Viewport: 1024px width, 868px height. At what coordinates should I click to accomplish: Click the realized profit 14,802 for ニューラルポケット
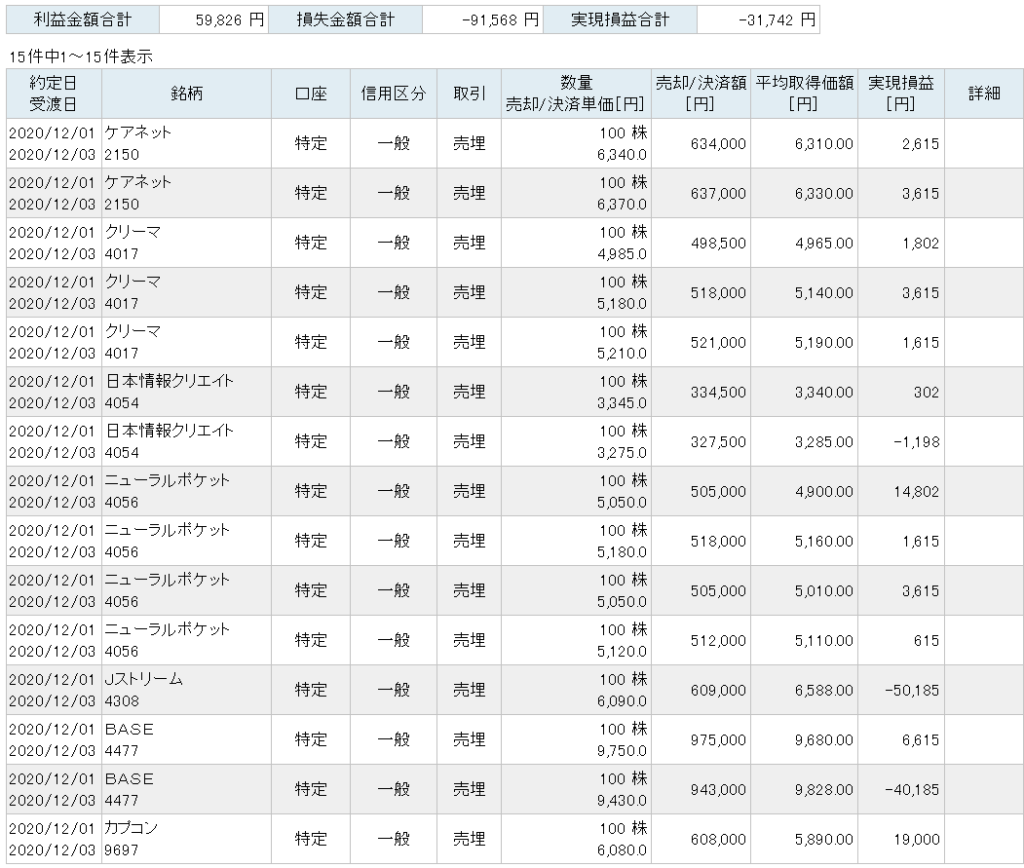(x=916, y=491)
